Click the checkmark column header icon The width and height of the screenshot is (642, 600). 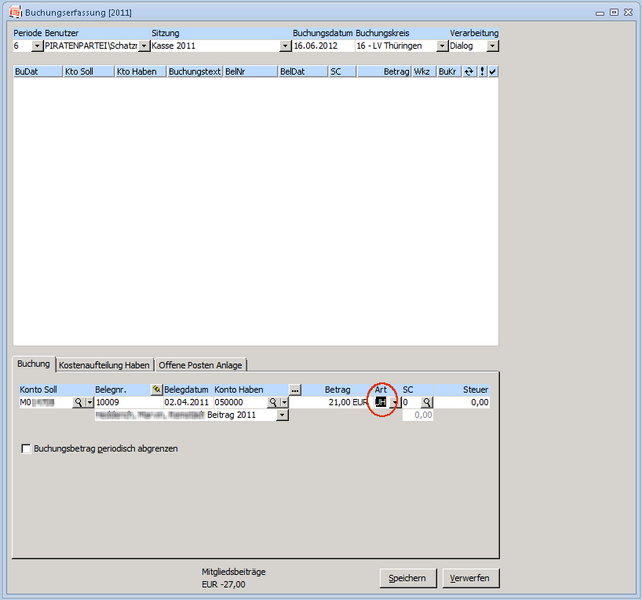[x=493, y=72]
